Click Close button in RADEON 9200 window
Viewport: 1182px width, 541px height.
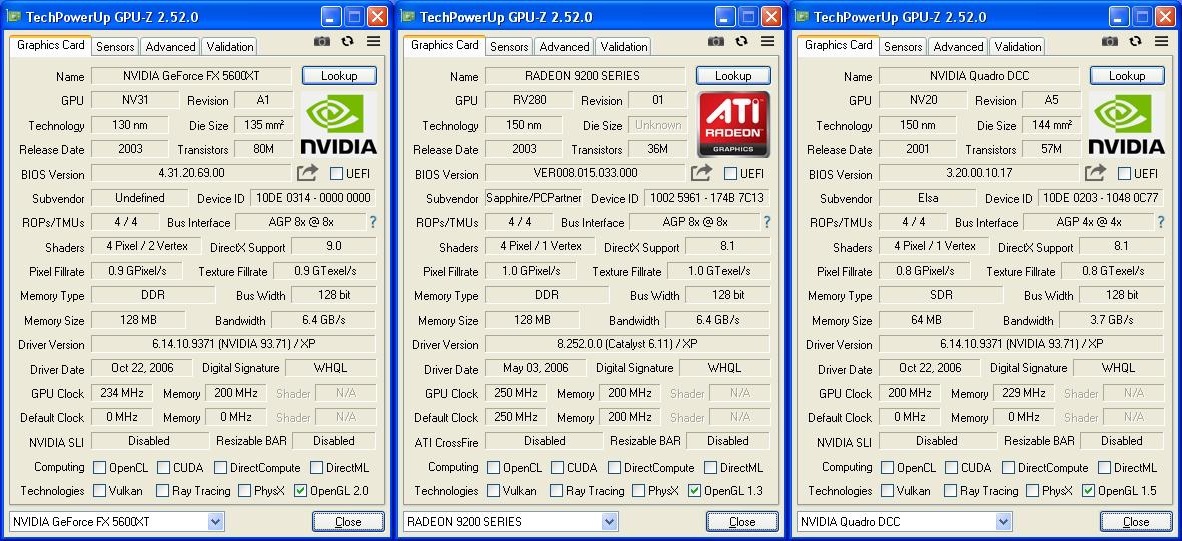point(743,521)
